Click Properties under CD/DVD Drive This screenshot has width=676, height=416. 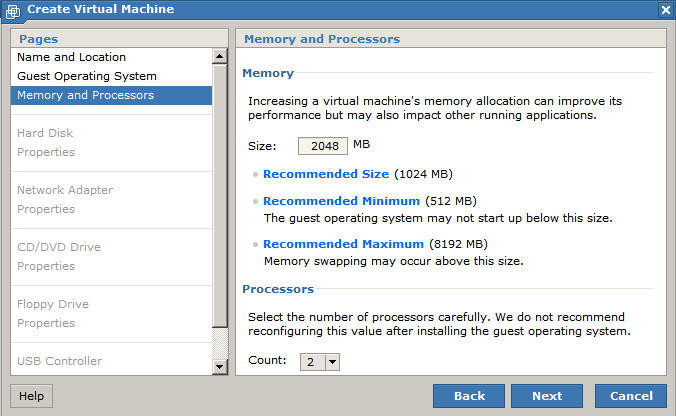(46, 266)
